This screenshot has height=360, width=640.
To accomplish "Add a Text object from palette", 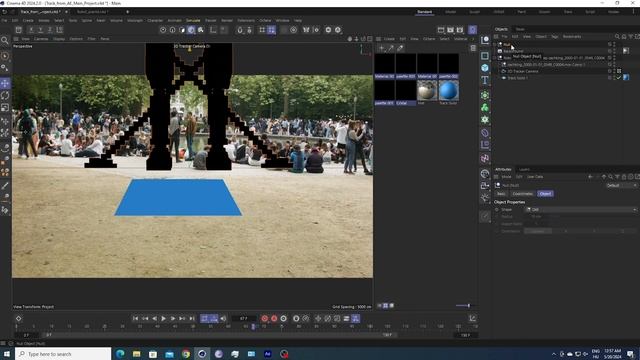I will [485, 80].
